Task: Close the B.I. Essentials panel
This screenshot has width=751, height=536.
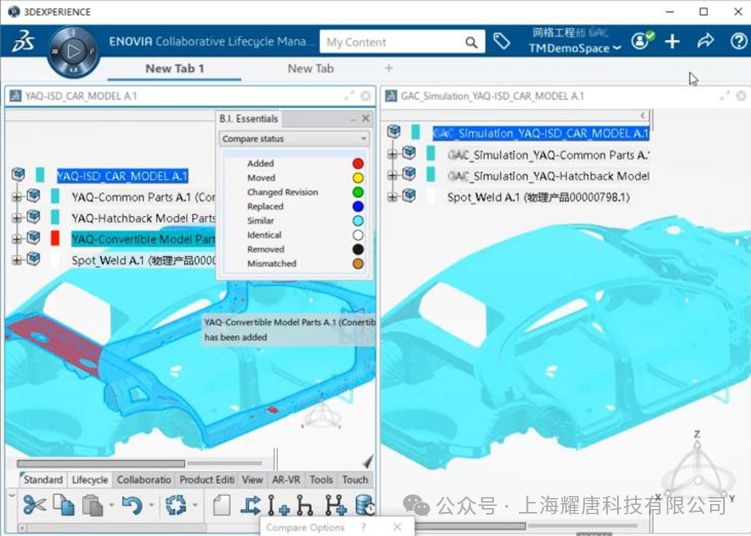Action: pyautogui.click(x=366, y=118)
